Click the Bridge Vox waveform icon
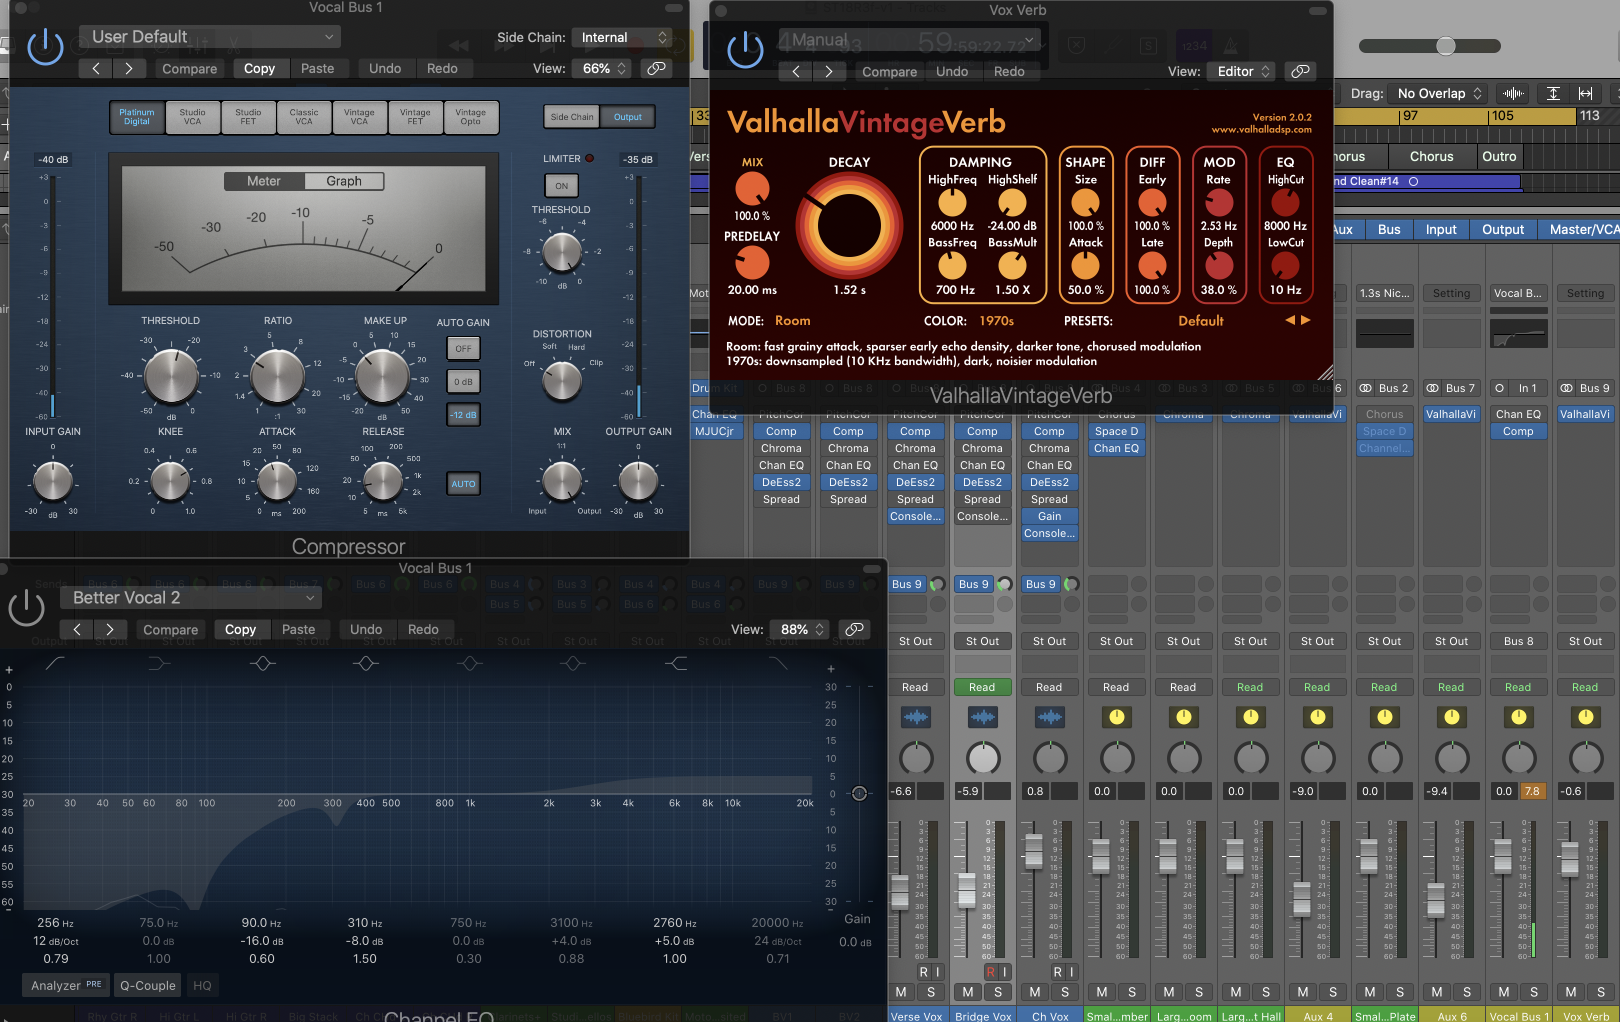Viewport: 1620px width, 1022px height. (982, 716)
